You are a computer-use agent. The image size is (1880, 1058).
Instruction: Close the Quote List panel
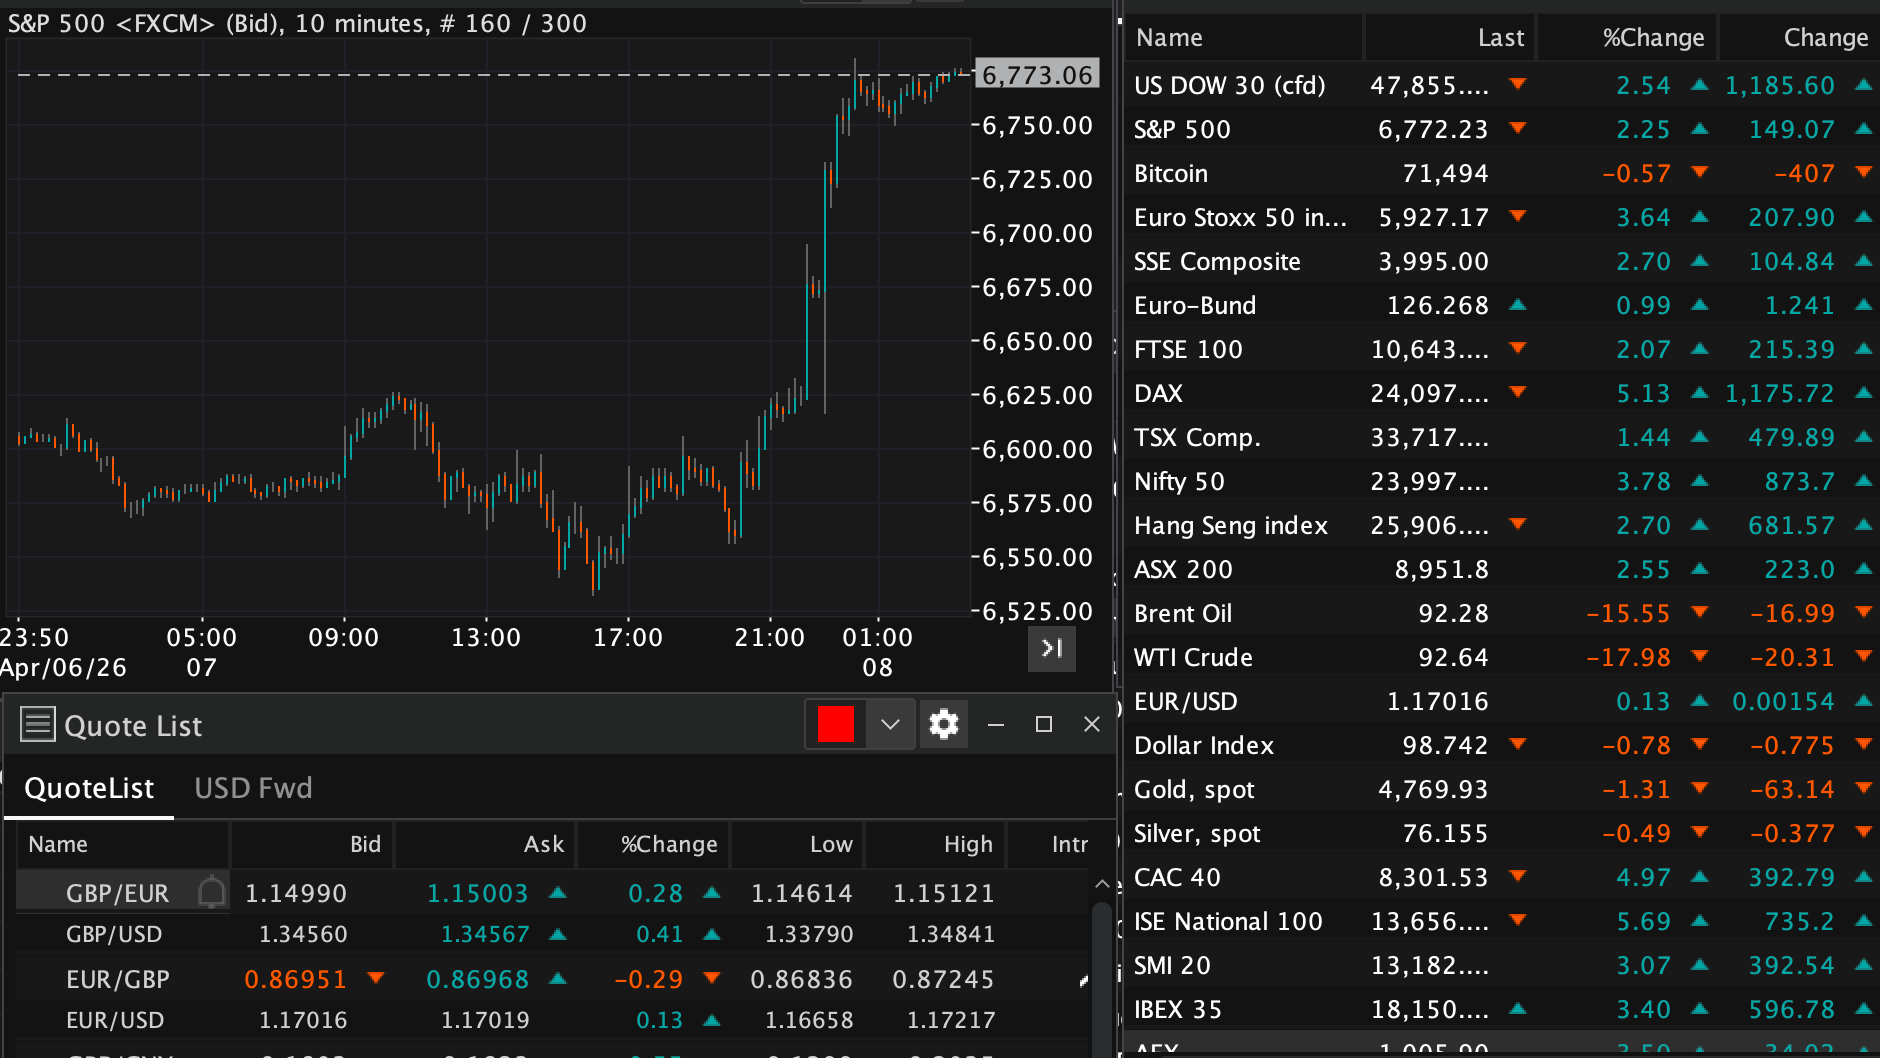[x=1092, y=724]
